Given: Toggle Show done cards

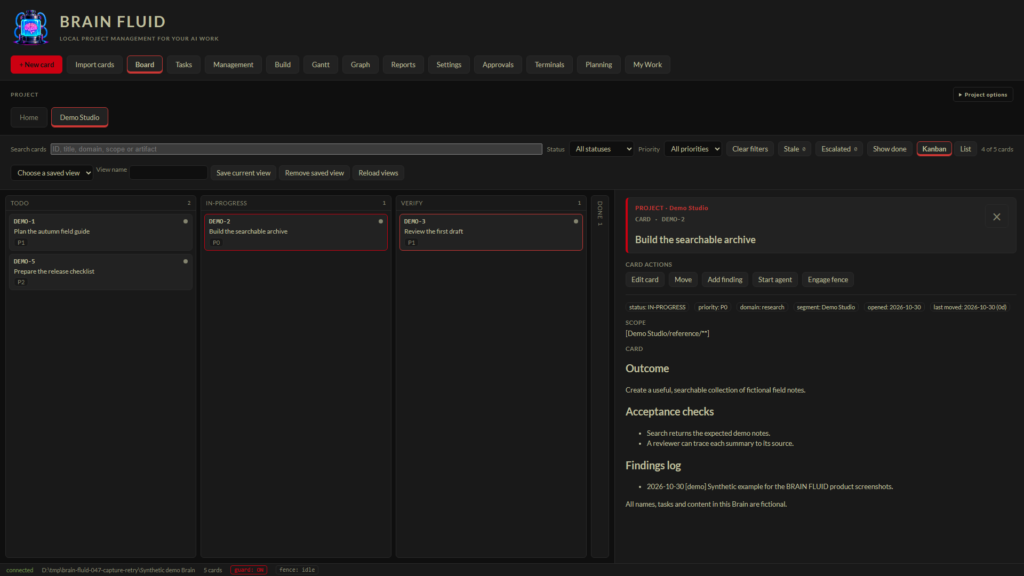Looking at the screenshot, I should (889, 149).
